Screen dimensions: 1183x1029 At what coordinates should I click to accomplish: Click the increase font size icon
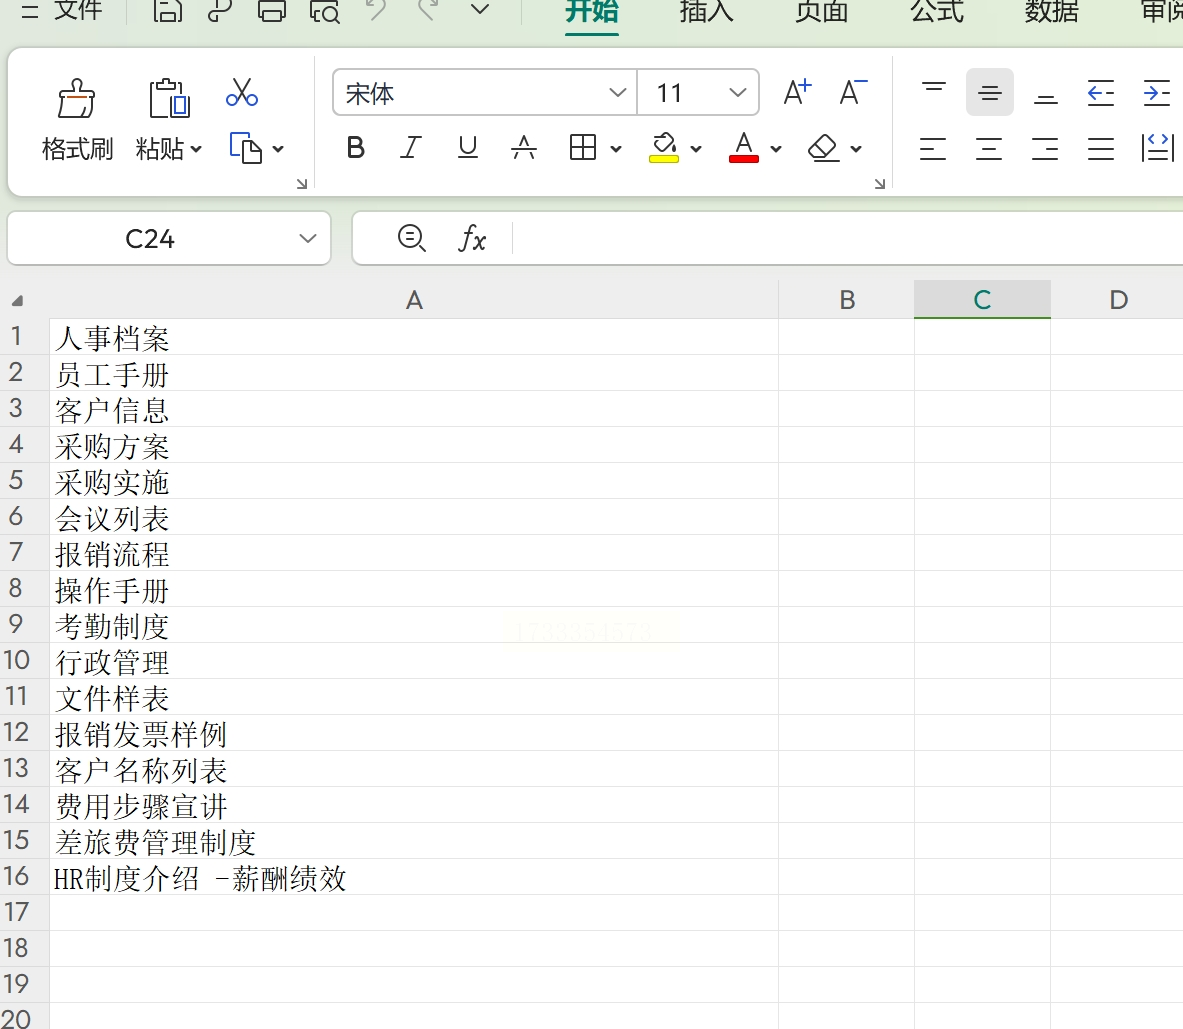(x=797, y=92)
